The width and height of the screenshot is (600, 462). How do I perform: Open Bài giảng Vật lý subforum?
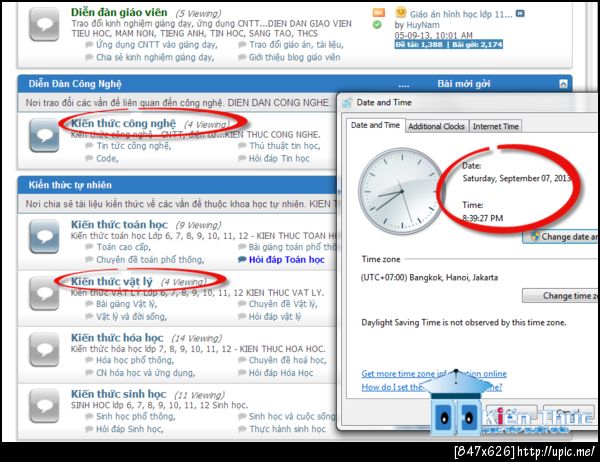(x=127, y=304)
